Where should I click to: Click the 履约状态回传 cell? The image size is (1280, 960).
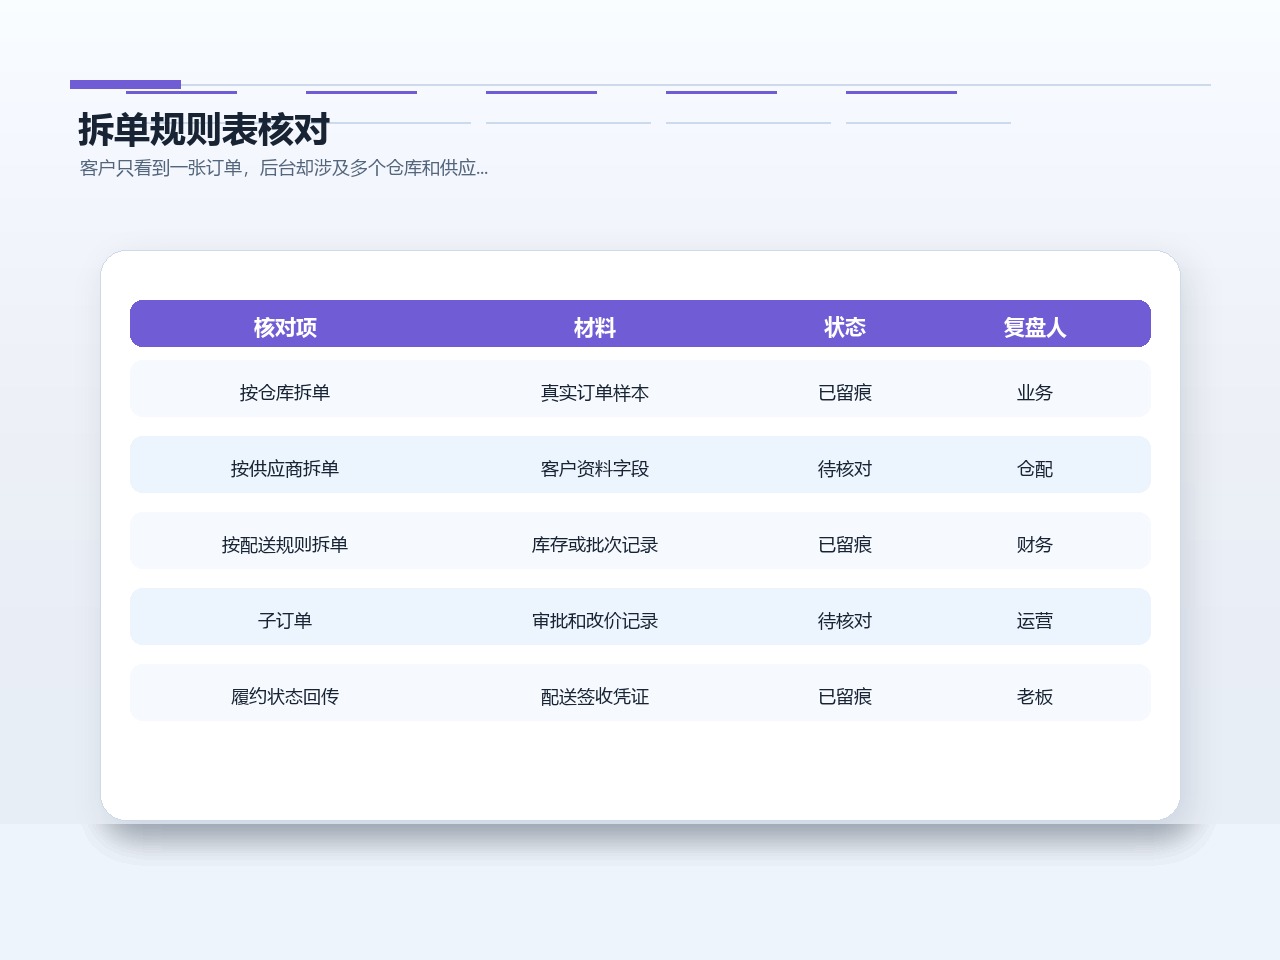tap(285, 697)
